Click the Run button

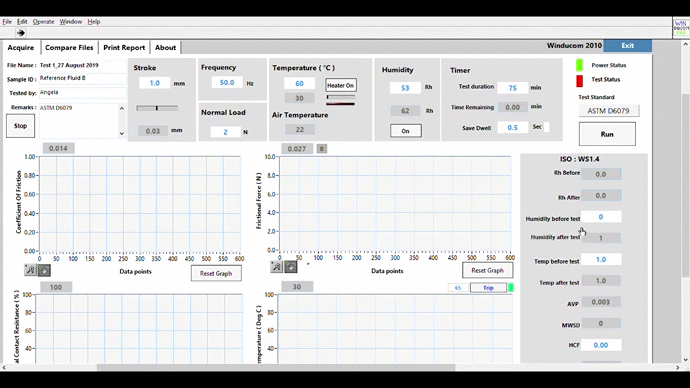(x=607, y=134)
